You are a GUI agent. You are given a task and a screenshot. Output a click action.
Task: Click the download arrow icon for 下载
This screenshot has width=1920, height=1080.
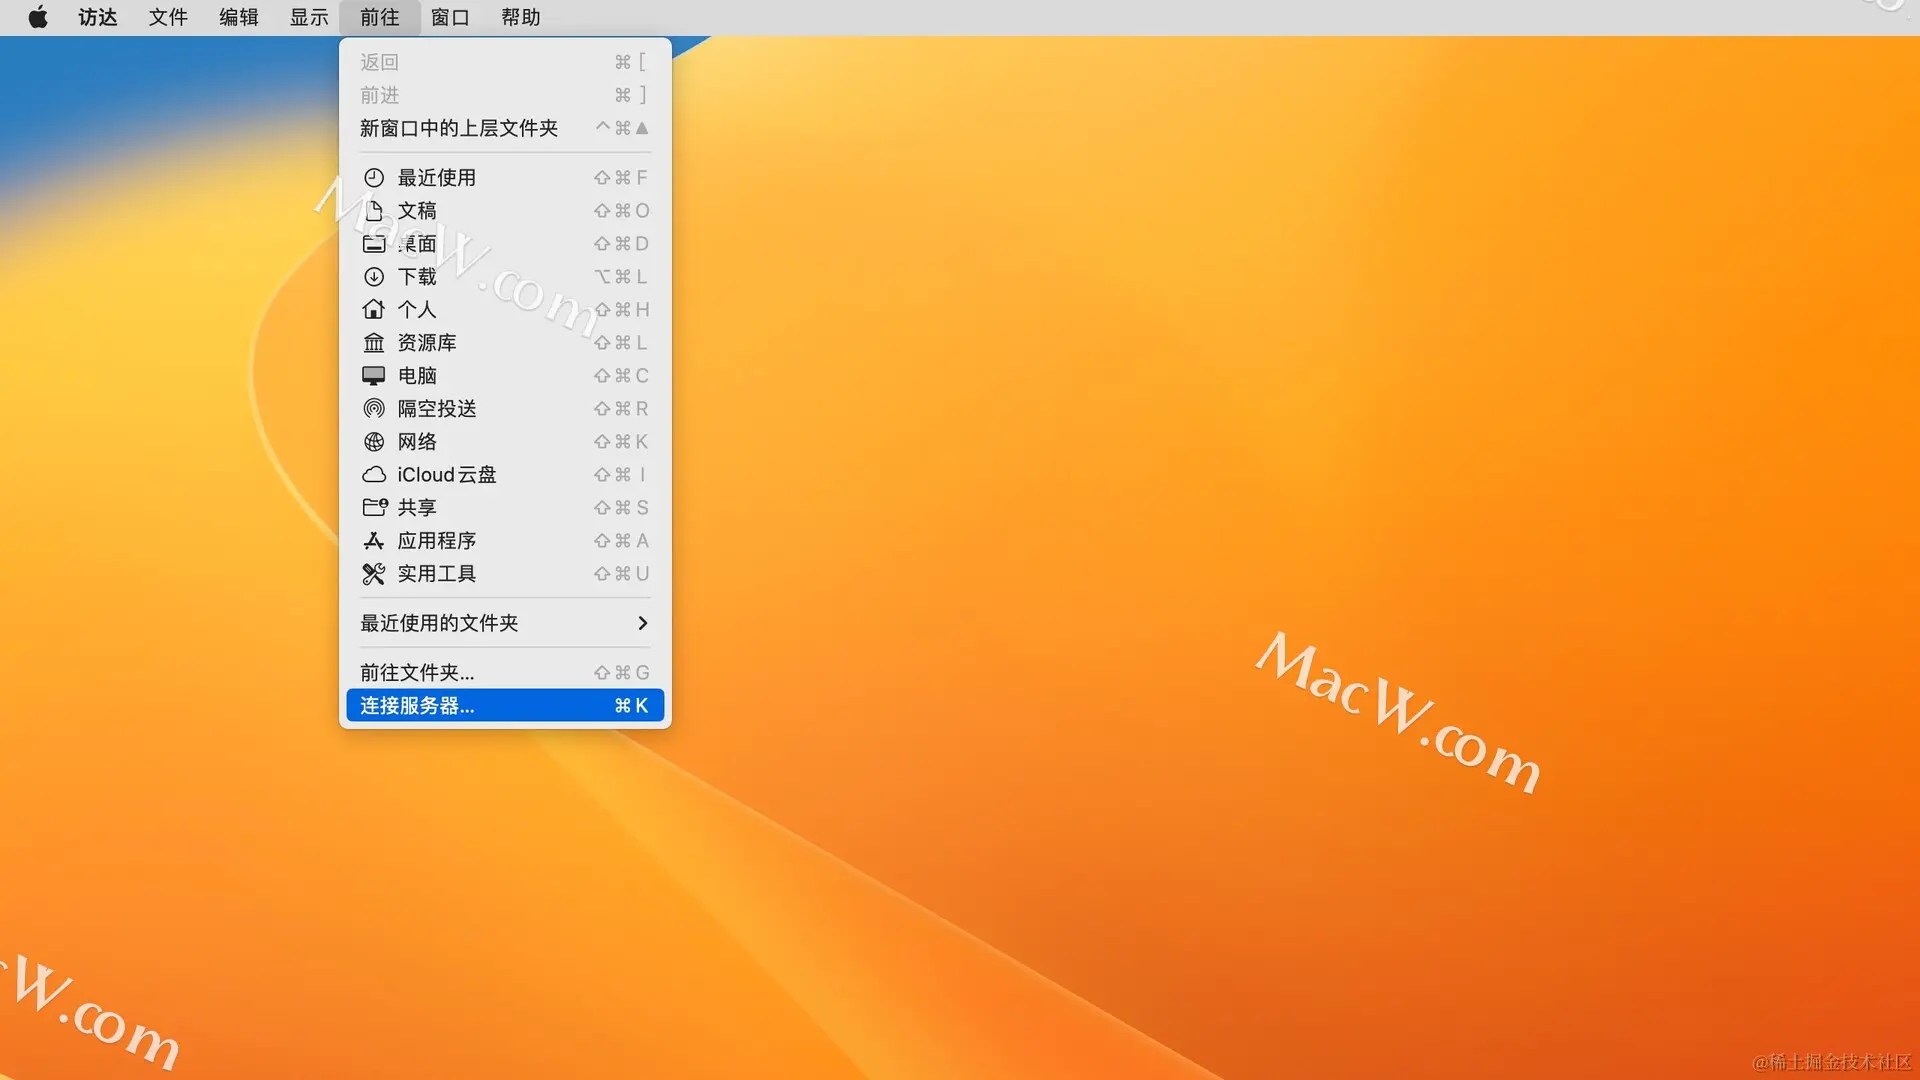tap(374, 277)
